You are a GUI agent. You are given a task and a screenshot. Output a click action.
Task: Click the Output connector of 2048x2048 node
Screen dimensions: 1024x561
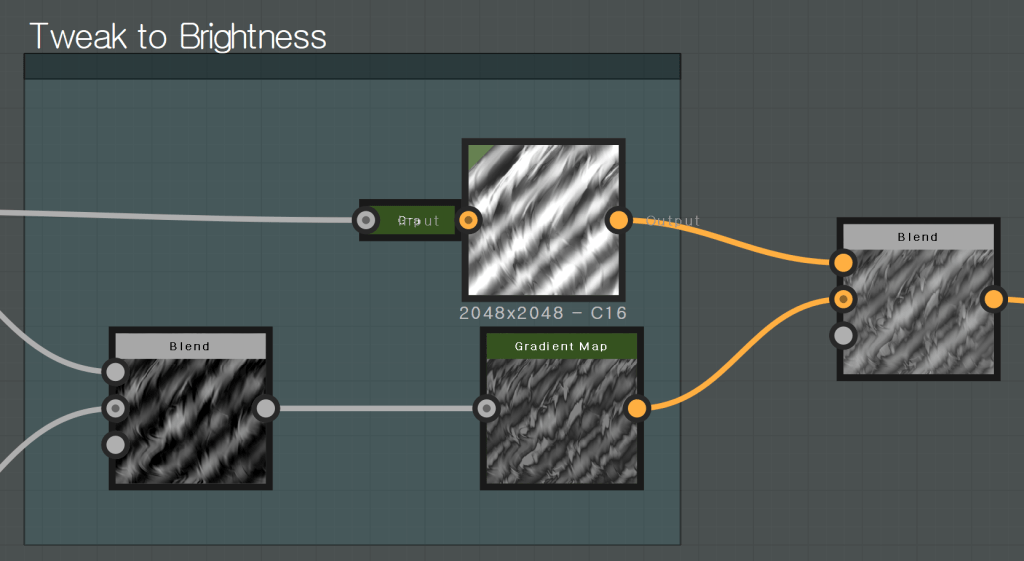coord(618,220)
